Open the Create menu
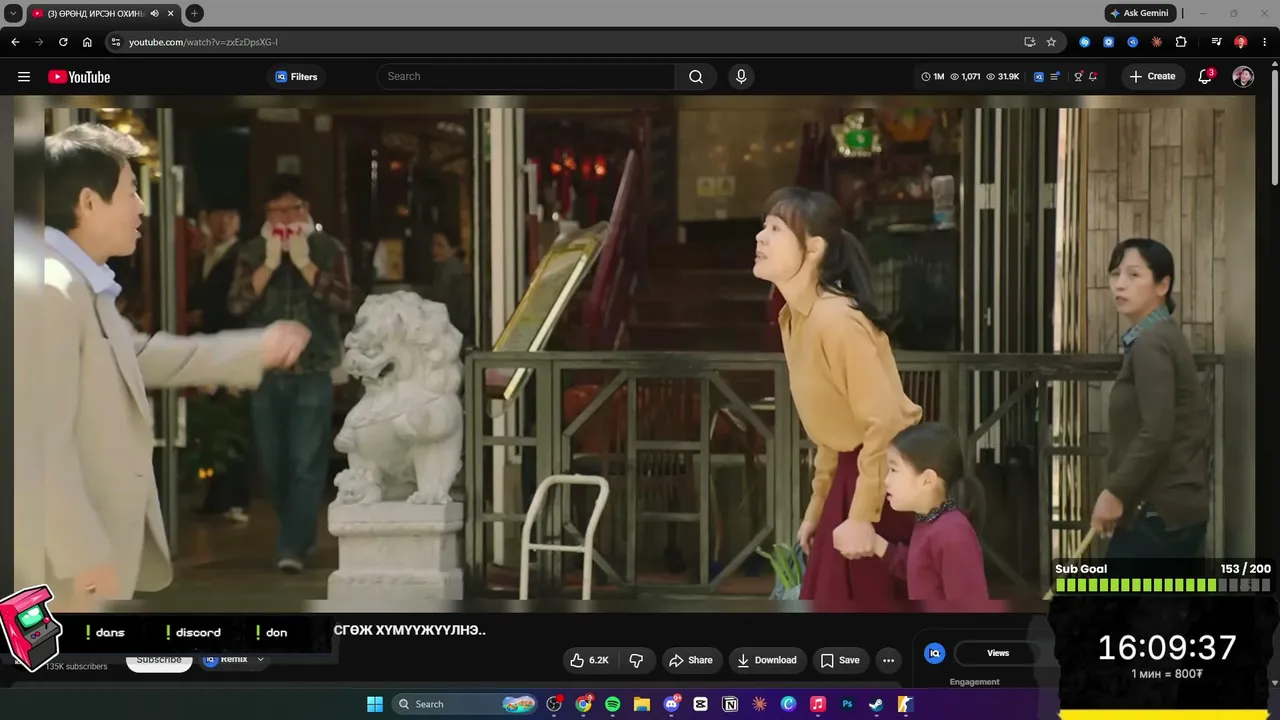1280x720 pixels. 1152,77
